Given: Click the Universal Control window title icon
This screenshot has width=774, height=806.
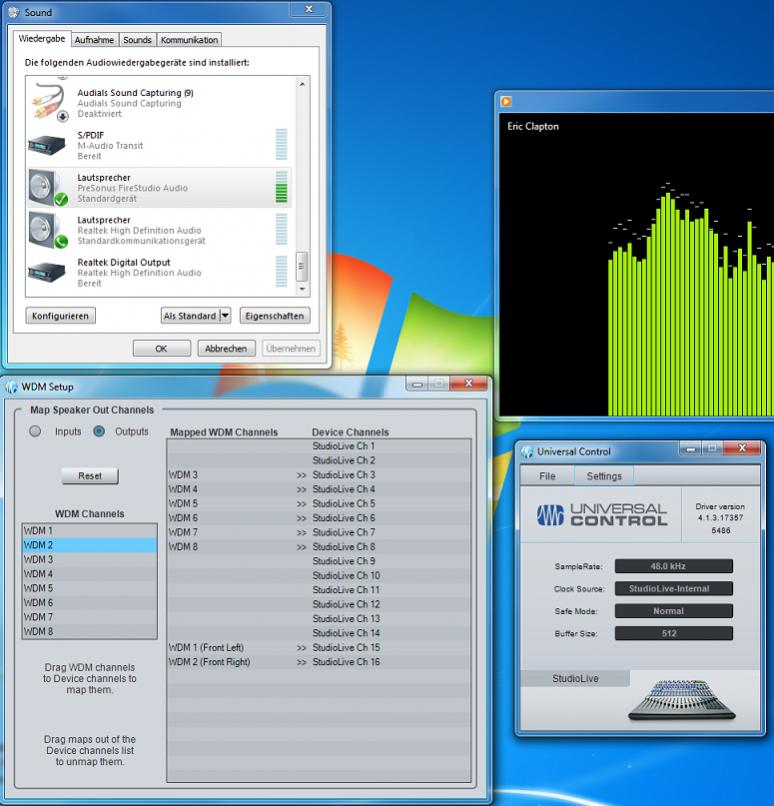Looking at the screenshot, I should (527, 452).
